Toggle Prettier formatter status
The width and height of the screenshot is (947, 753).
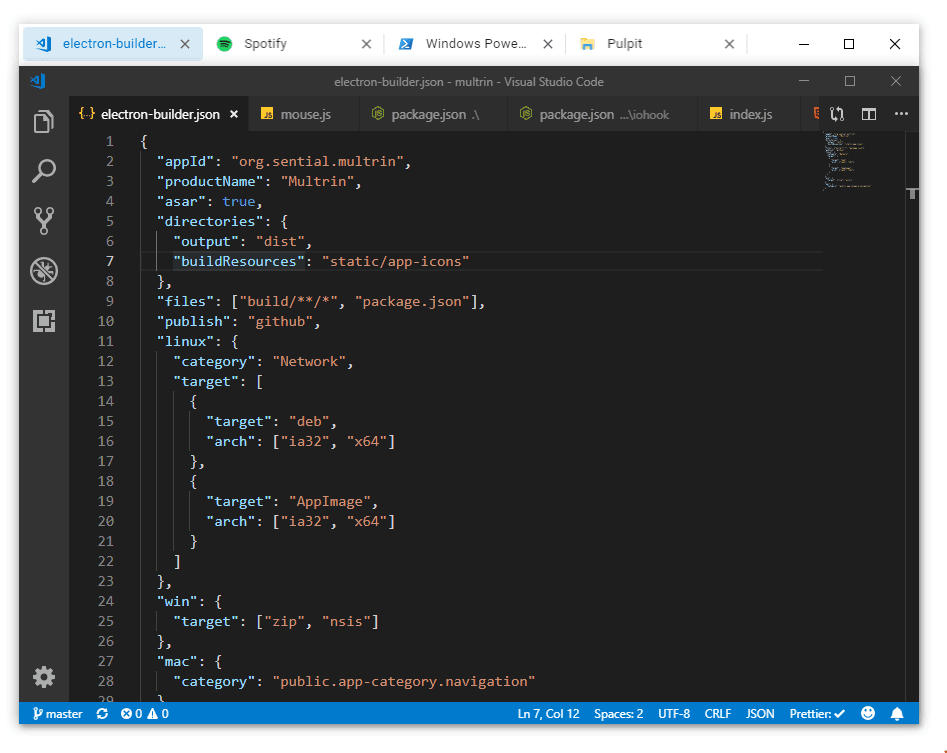click(817, 714)
